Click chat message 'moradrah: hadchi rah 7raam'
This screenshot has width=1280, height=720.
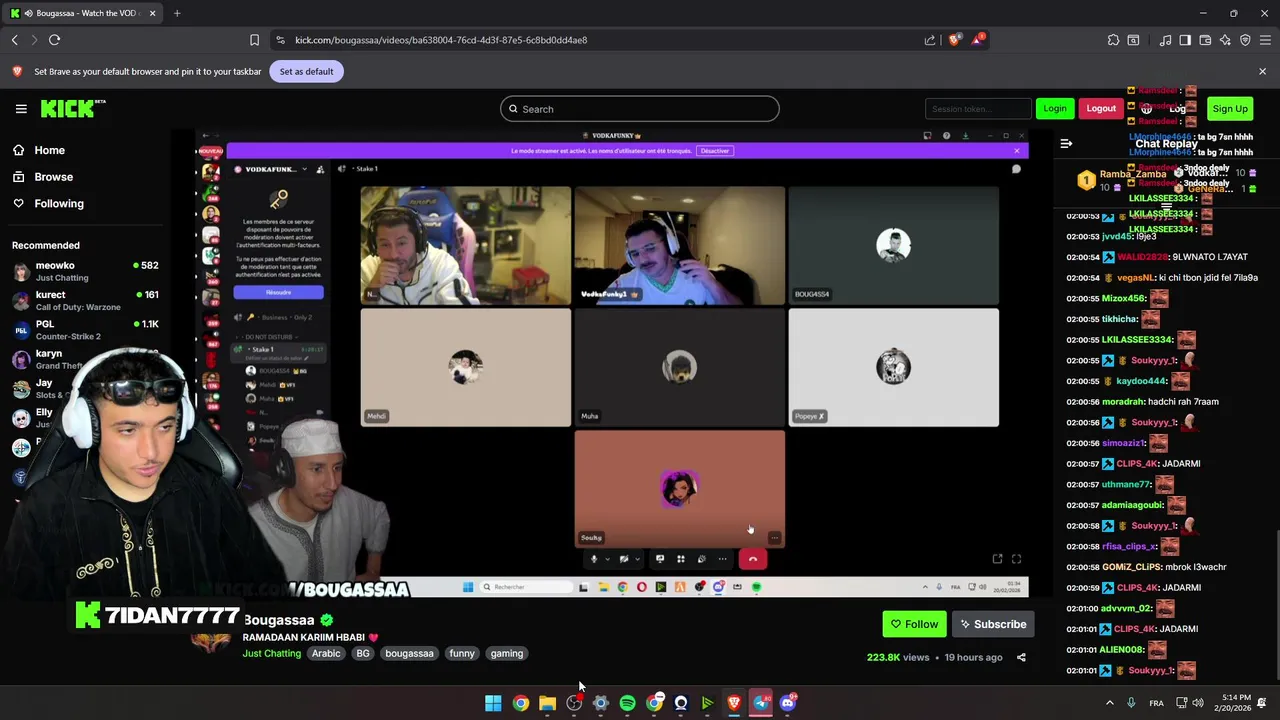(x=1160, y=402)
